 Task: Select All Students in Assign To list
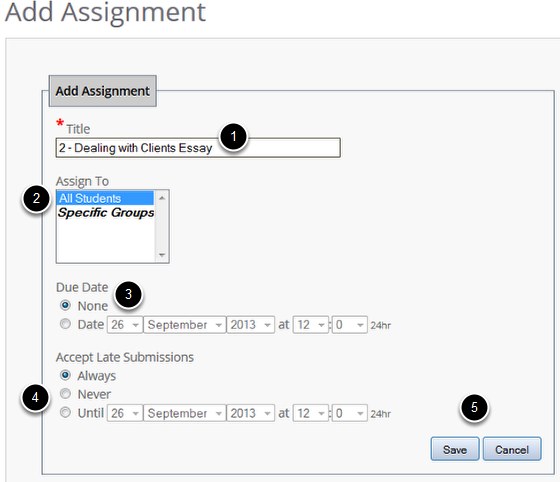[105, 198]
